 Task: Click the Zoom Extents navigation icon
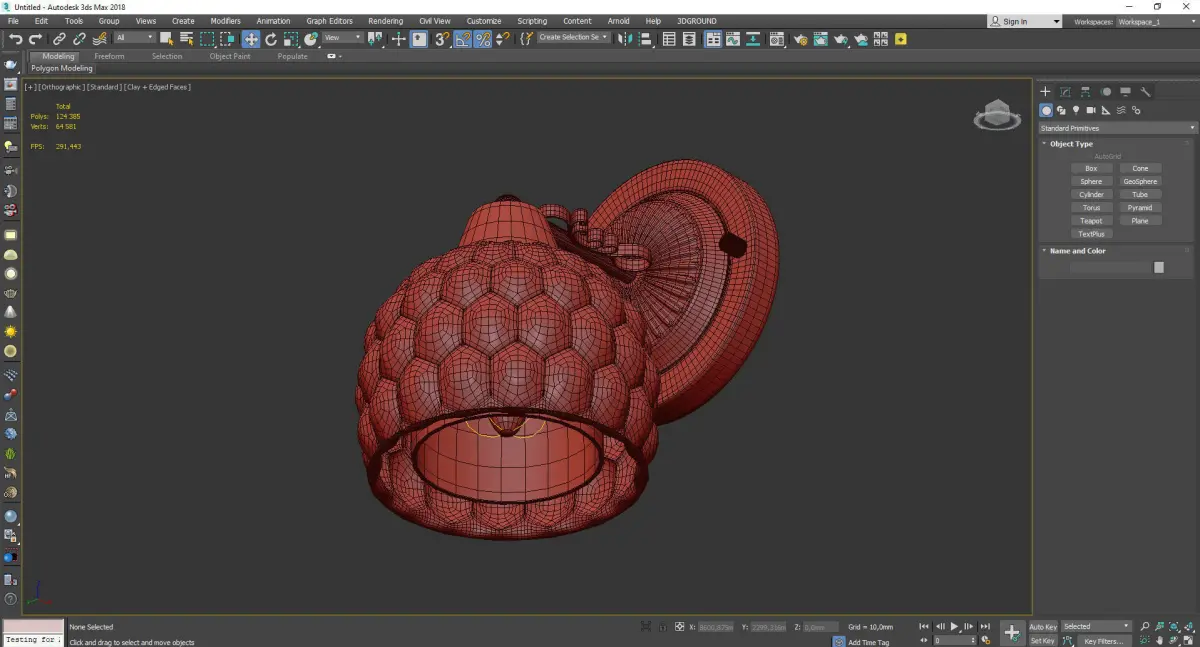[x=1175, y=627]
